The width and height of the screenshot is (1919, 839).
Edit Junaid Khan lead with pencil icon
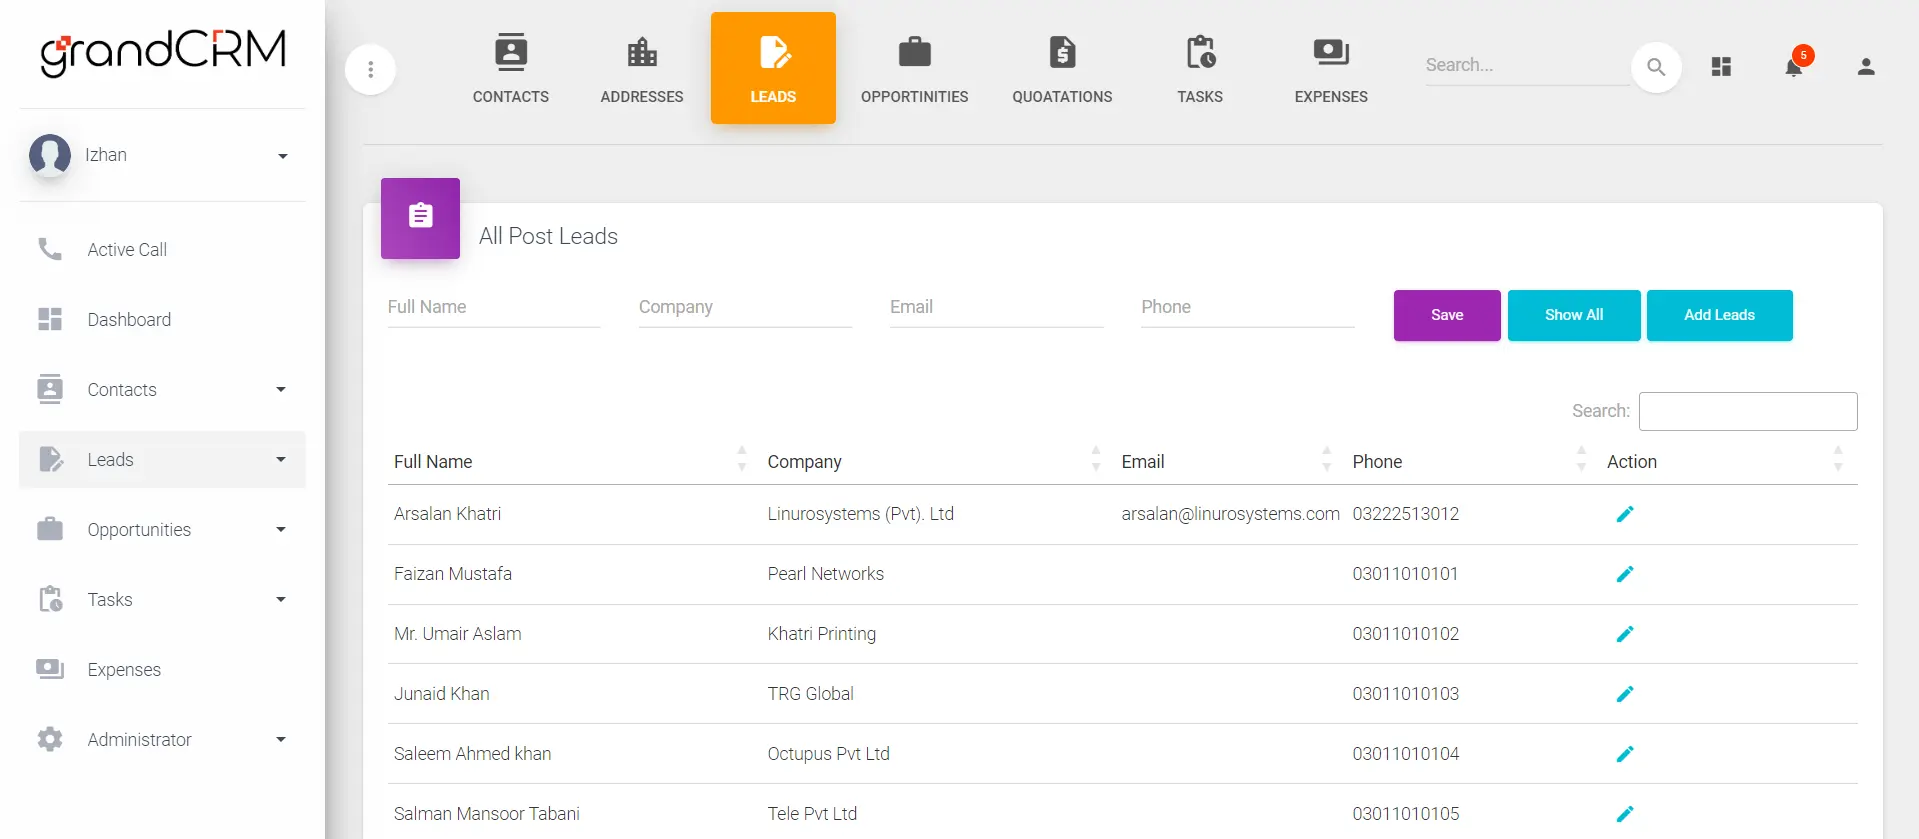pos(1624,694)
